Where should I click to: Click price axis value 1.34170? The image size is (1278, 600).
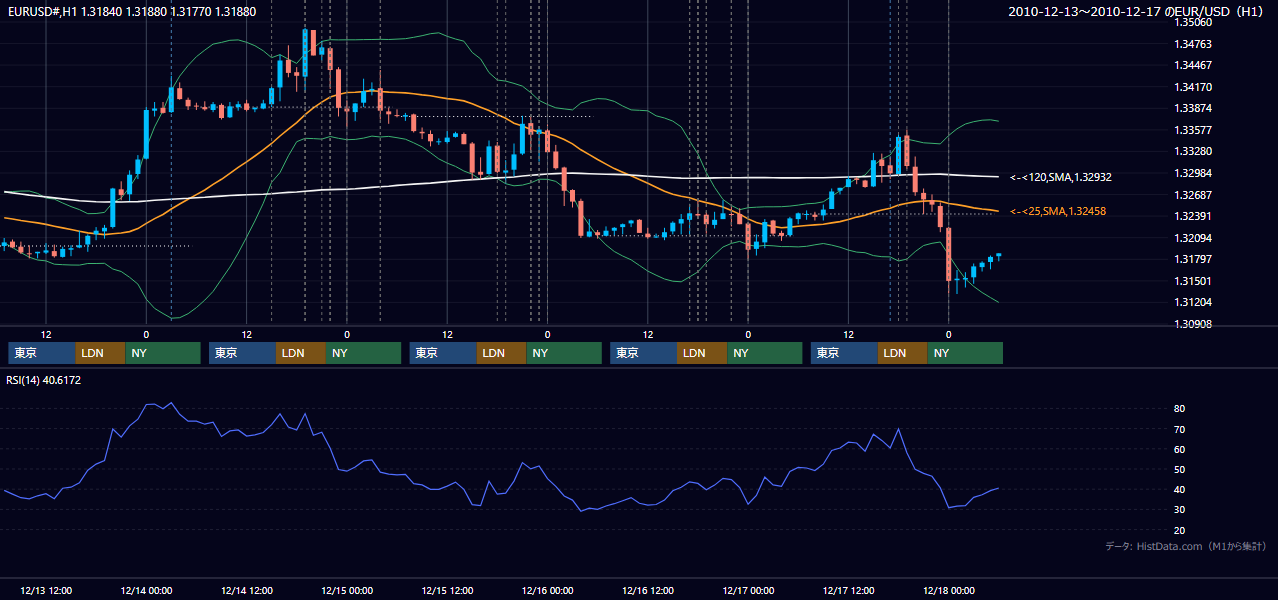(x=1193, y=87)
